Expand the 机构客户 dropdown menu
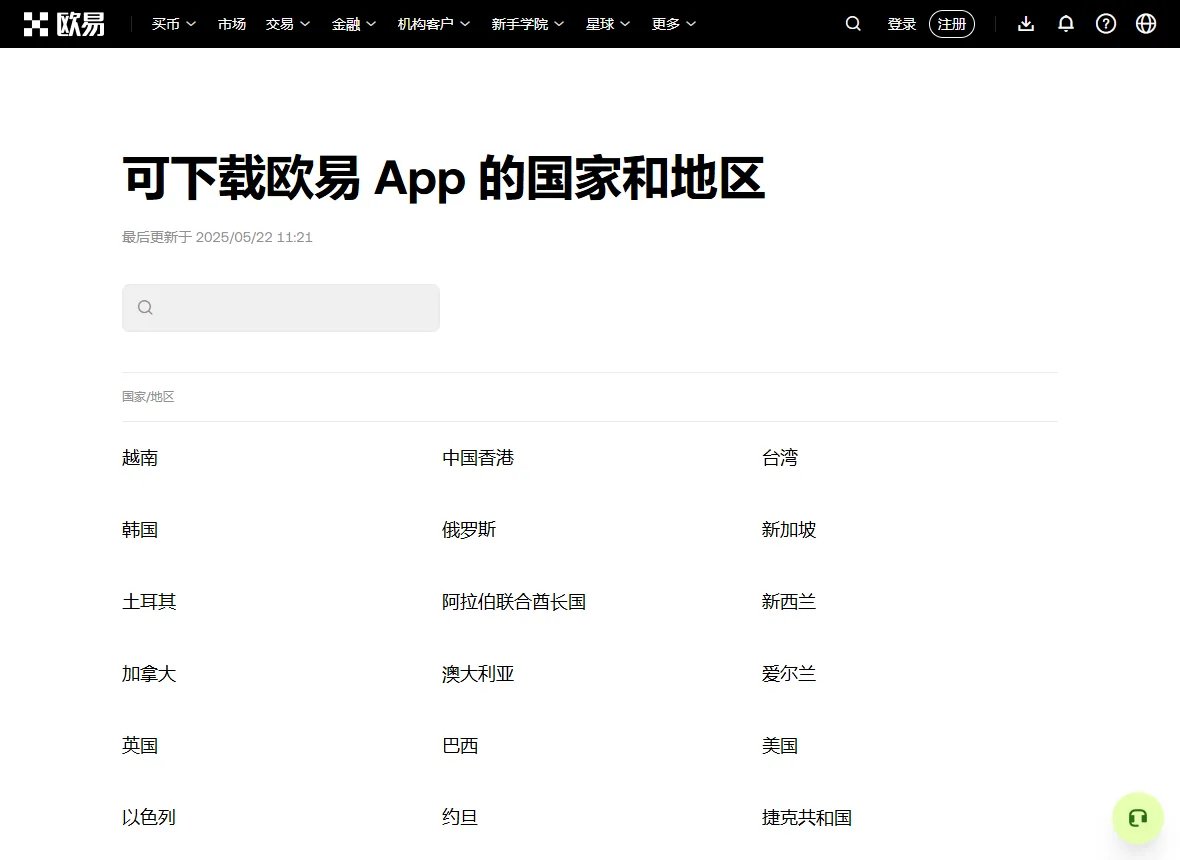Image resolution: width=1180 pixels, height=860 pixels. click(x=433, y=24)
